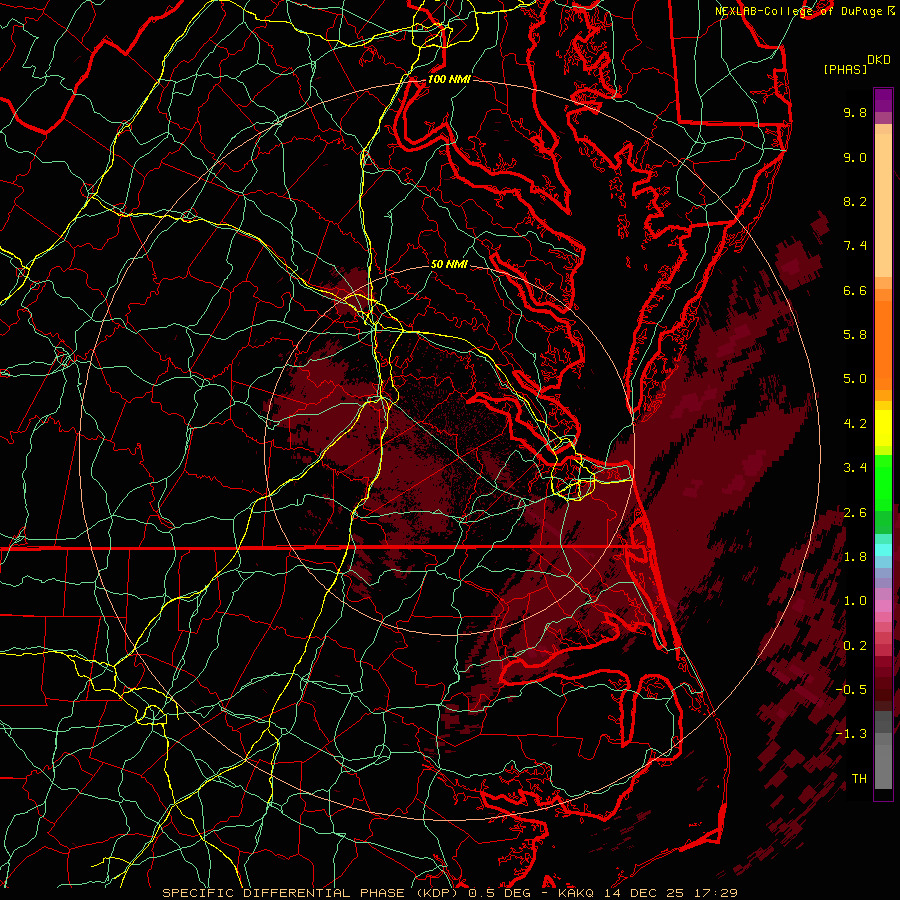Click the 7.4 scale value
The width and height of the screenshot is (900, 900).
[x=855, y=246]
